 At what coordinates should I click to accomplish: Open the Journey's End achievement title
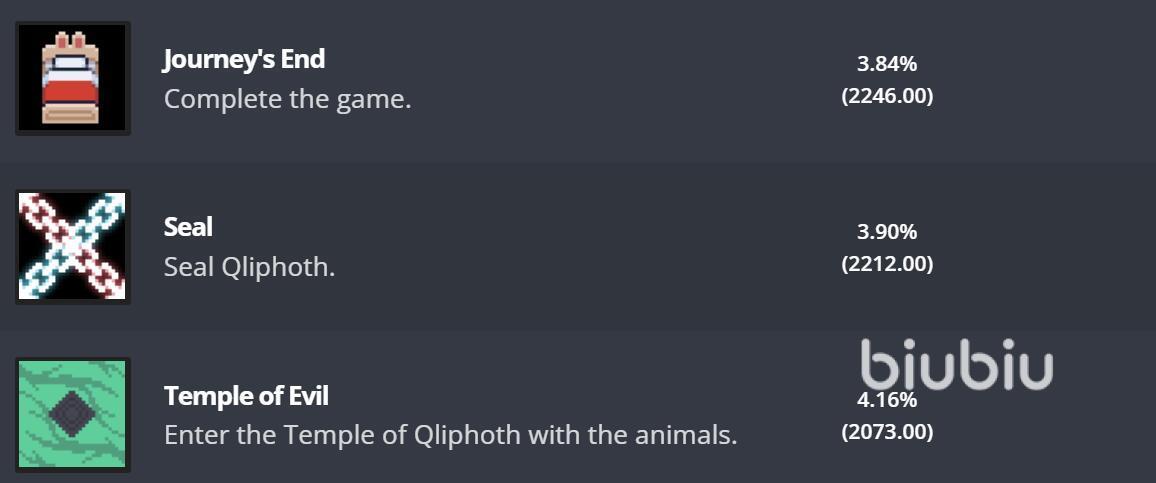pos(244,59)
